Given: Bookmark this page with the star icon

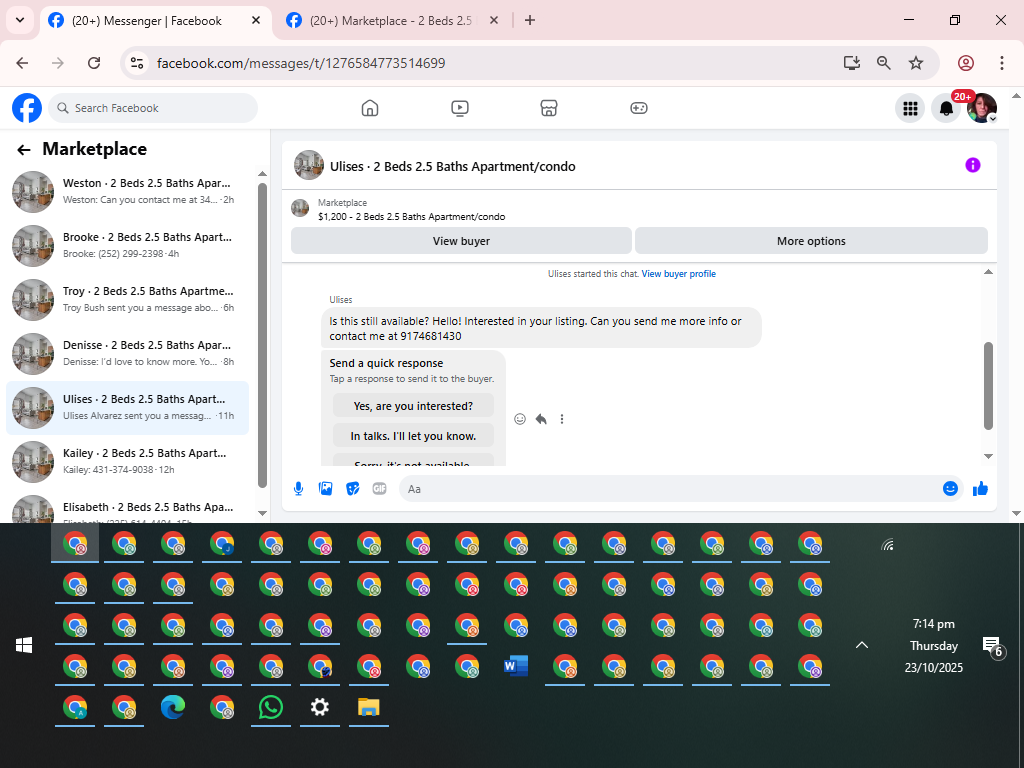Looking at the screenshot, I should pos(916,63).
